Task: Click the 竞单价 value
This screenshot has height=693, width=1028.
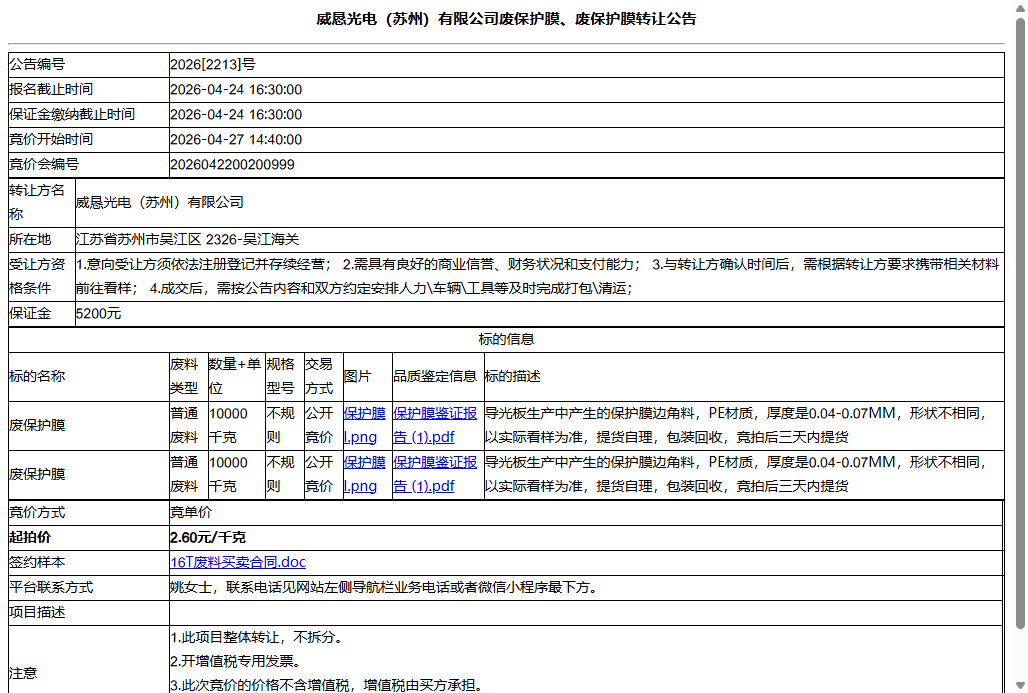Action: click(x=191, y=512)
